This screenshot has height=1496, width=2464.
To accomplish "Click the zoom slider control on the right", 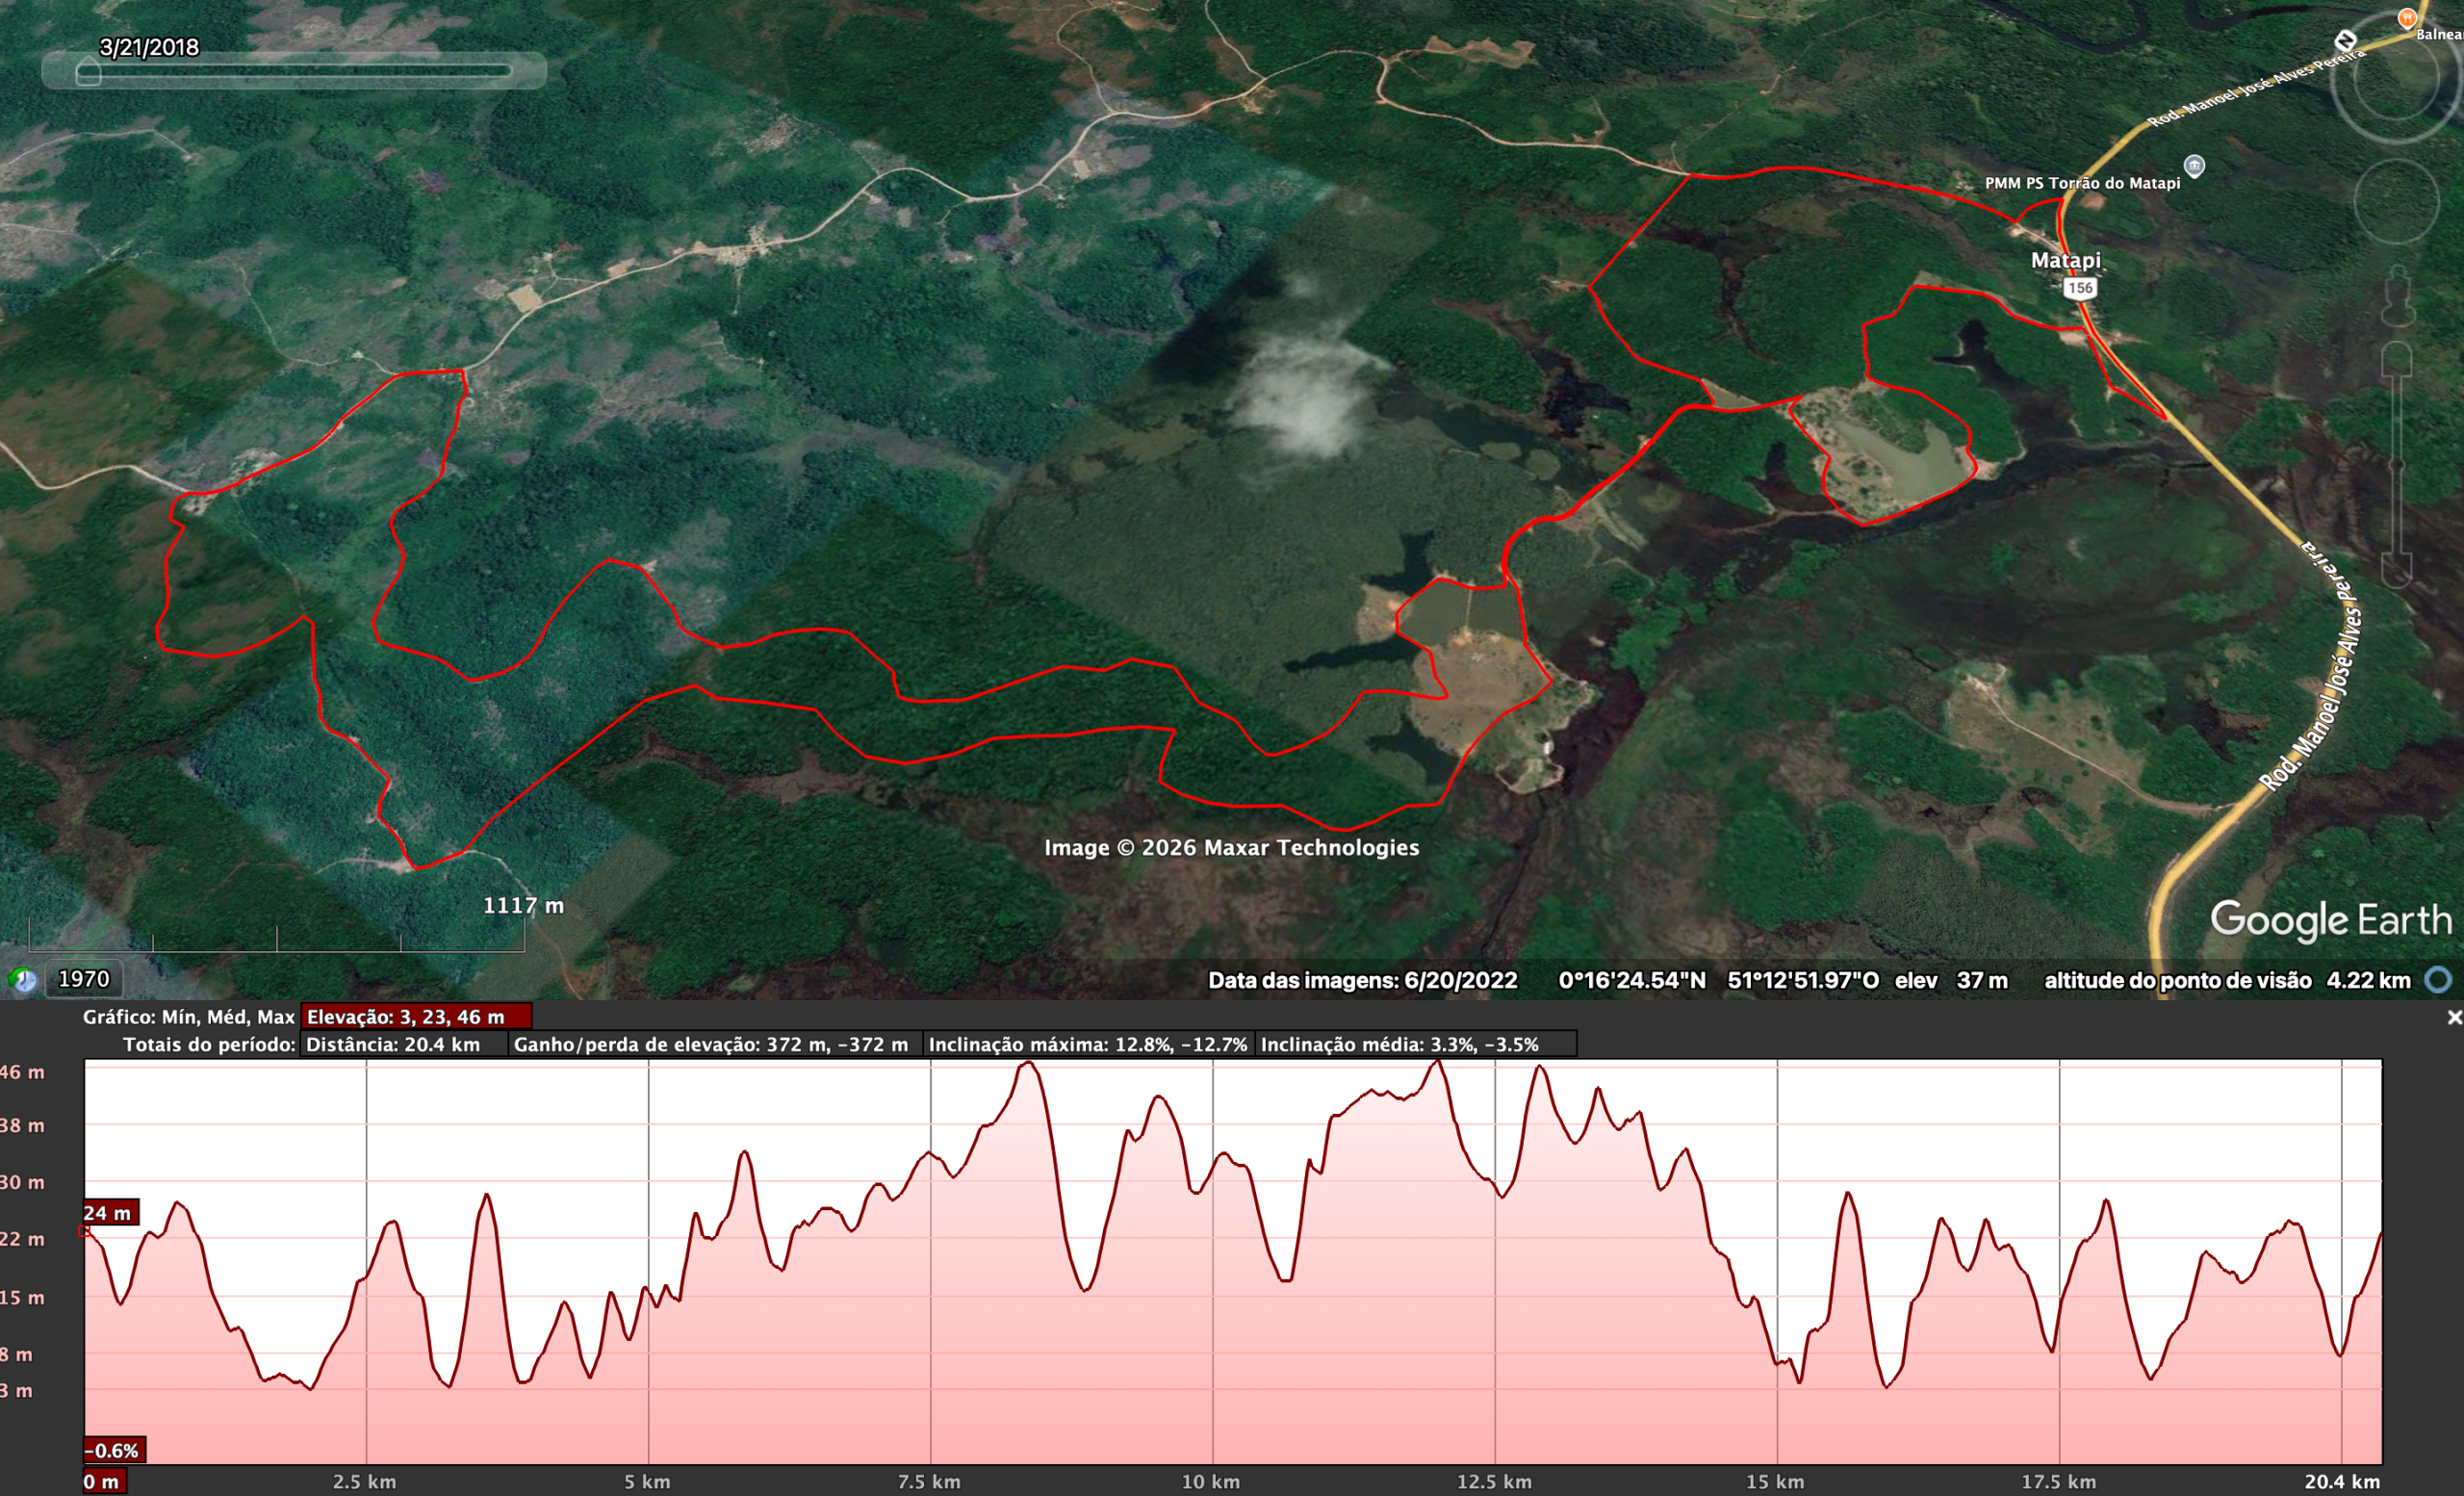I will [2399, 464].
